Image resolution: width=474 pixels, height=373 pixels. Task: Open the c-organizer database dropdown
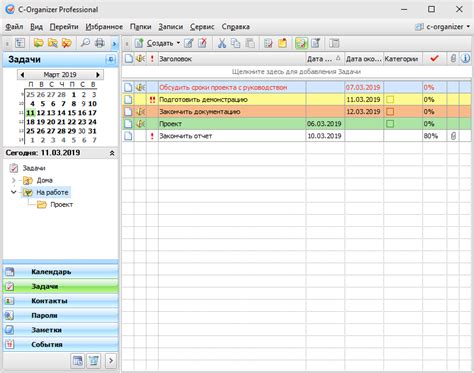coord(469,27)
